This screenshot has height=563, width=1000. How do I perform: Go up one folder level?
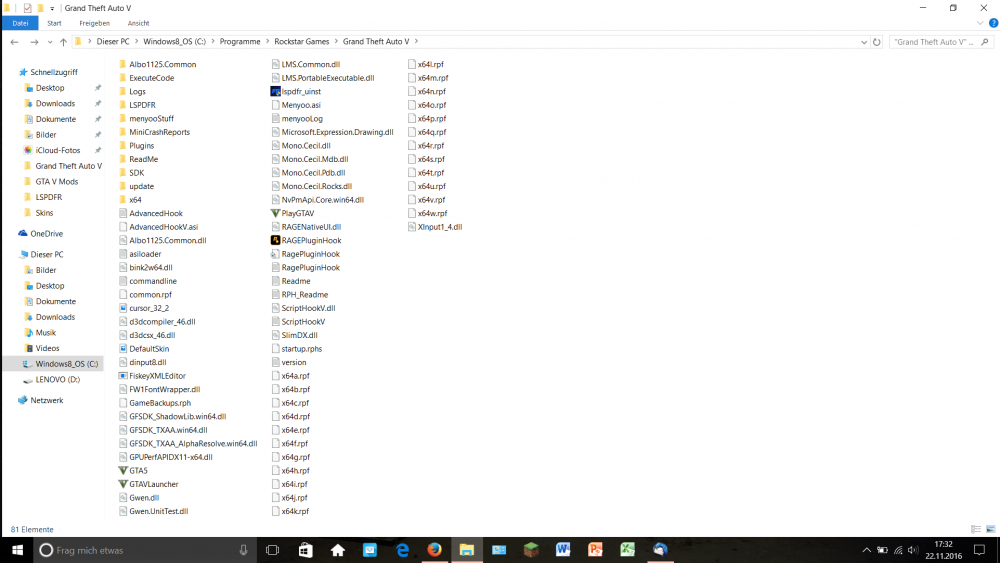pos(63,42)
